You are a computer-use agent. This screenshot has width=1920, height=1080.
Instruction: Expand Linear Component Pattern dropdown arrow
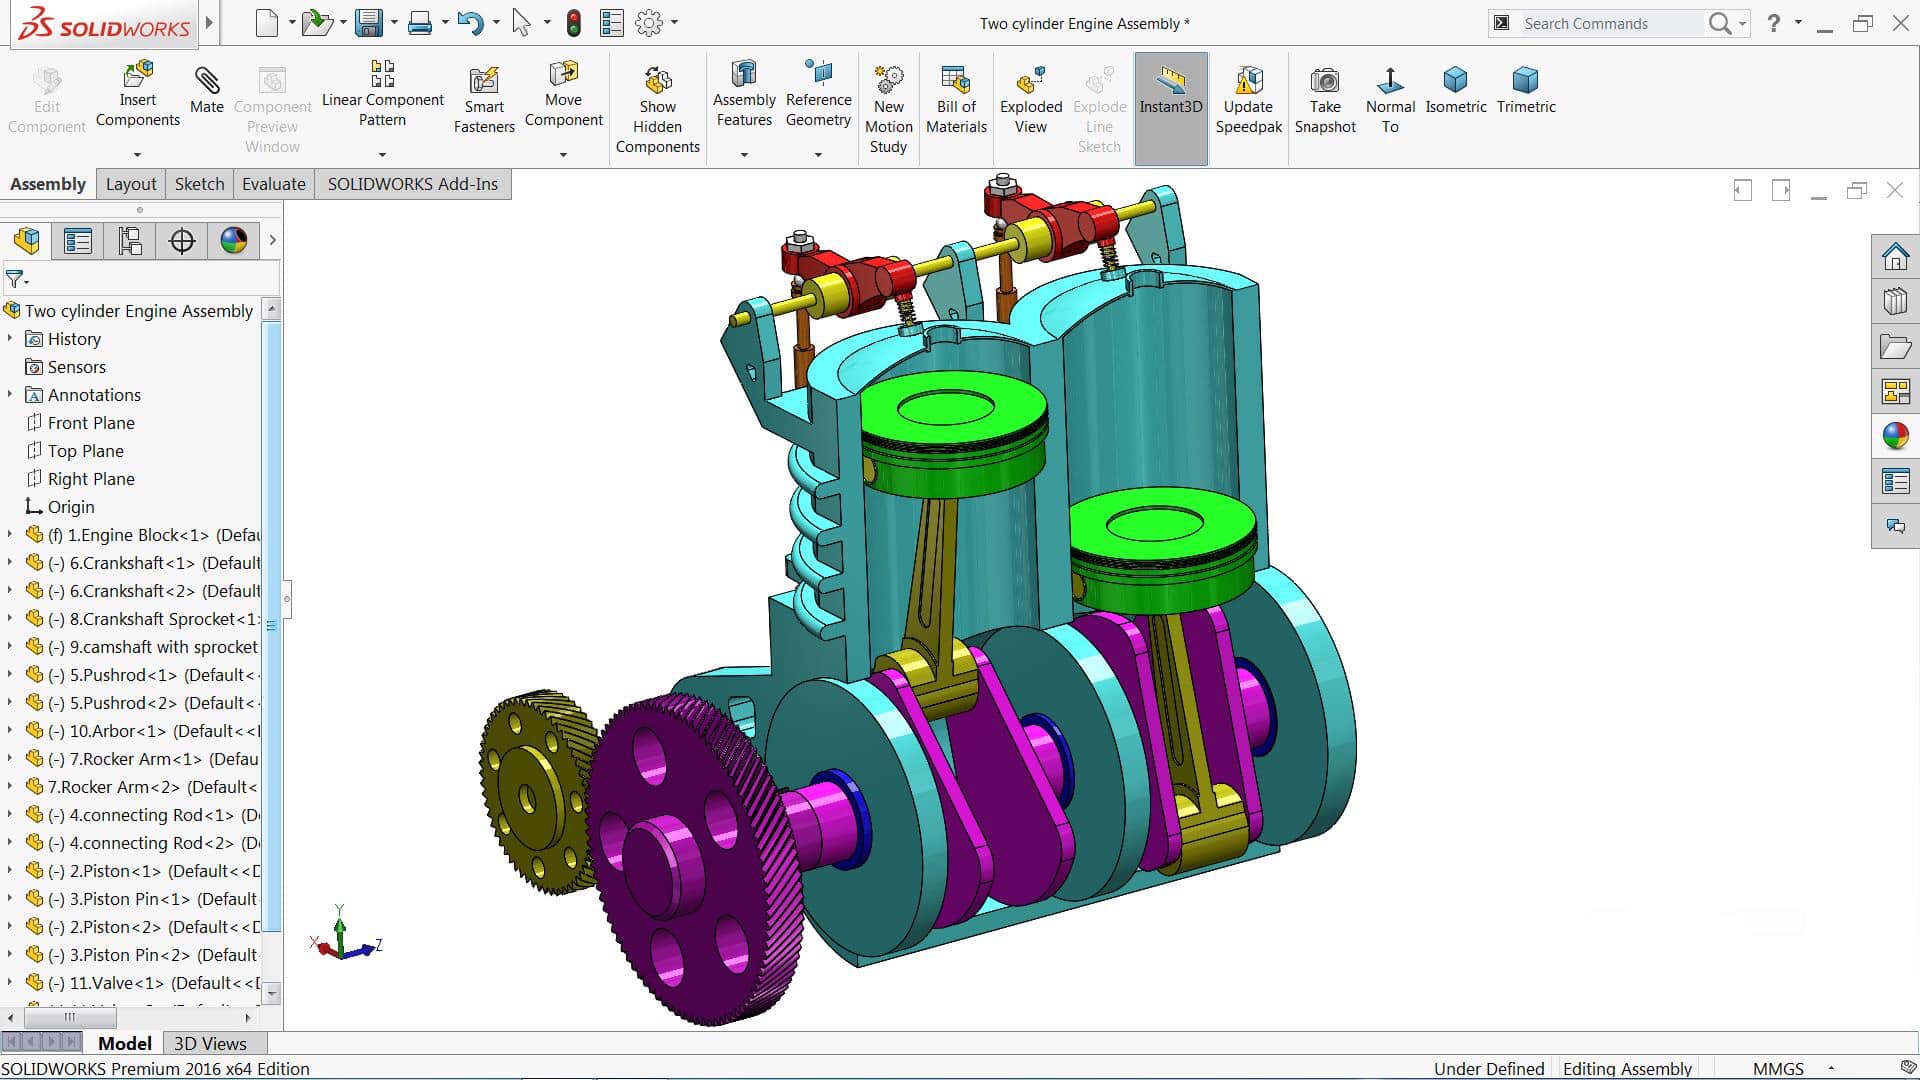382,155
